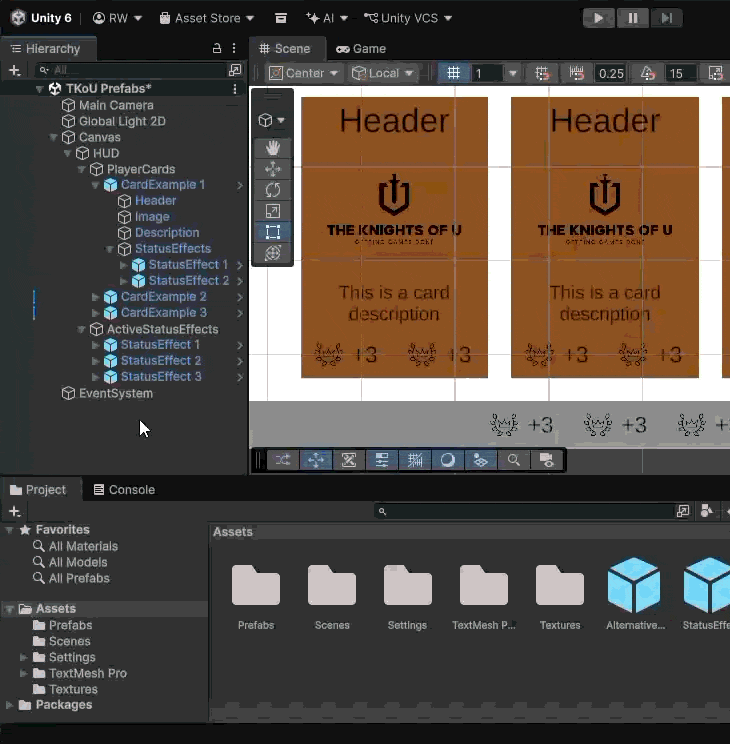
Task: Select the Hierarchy tab
Action: point(46,48)
